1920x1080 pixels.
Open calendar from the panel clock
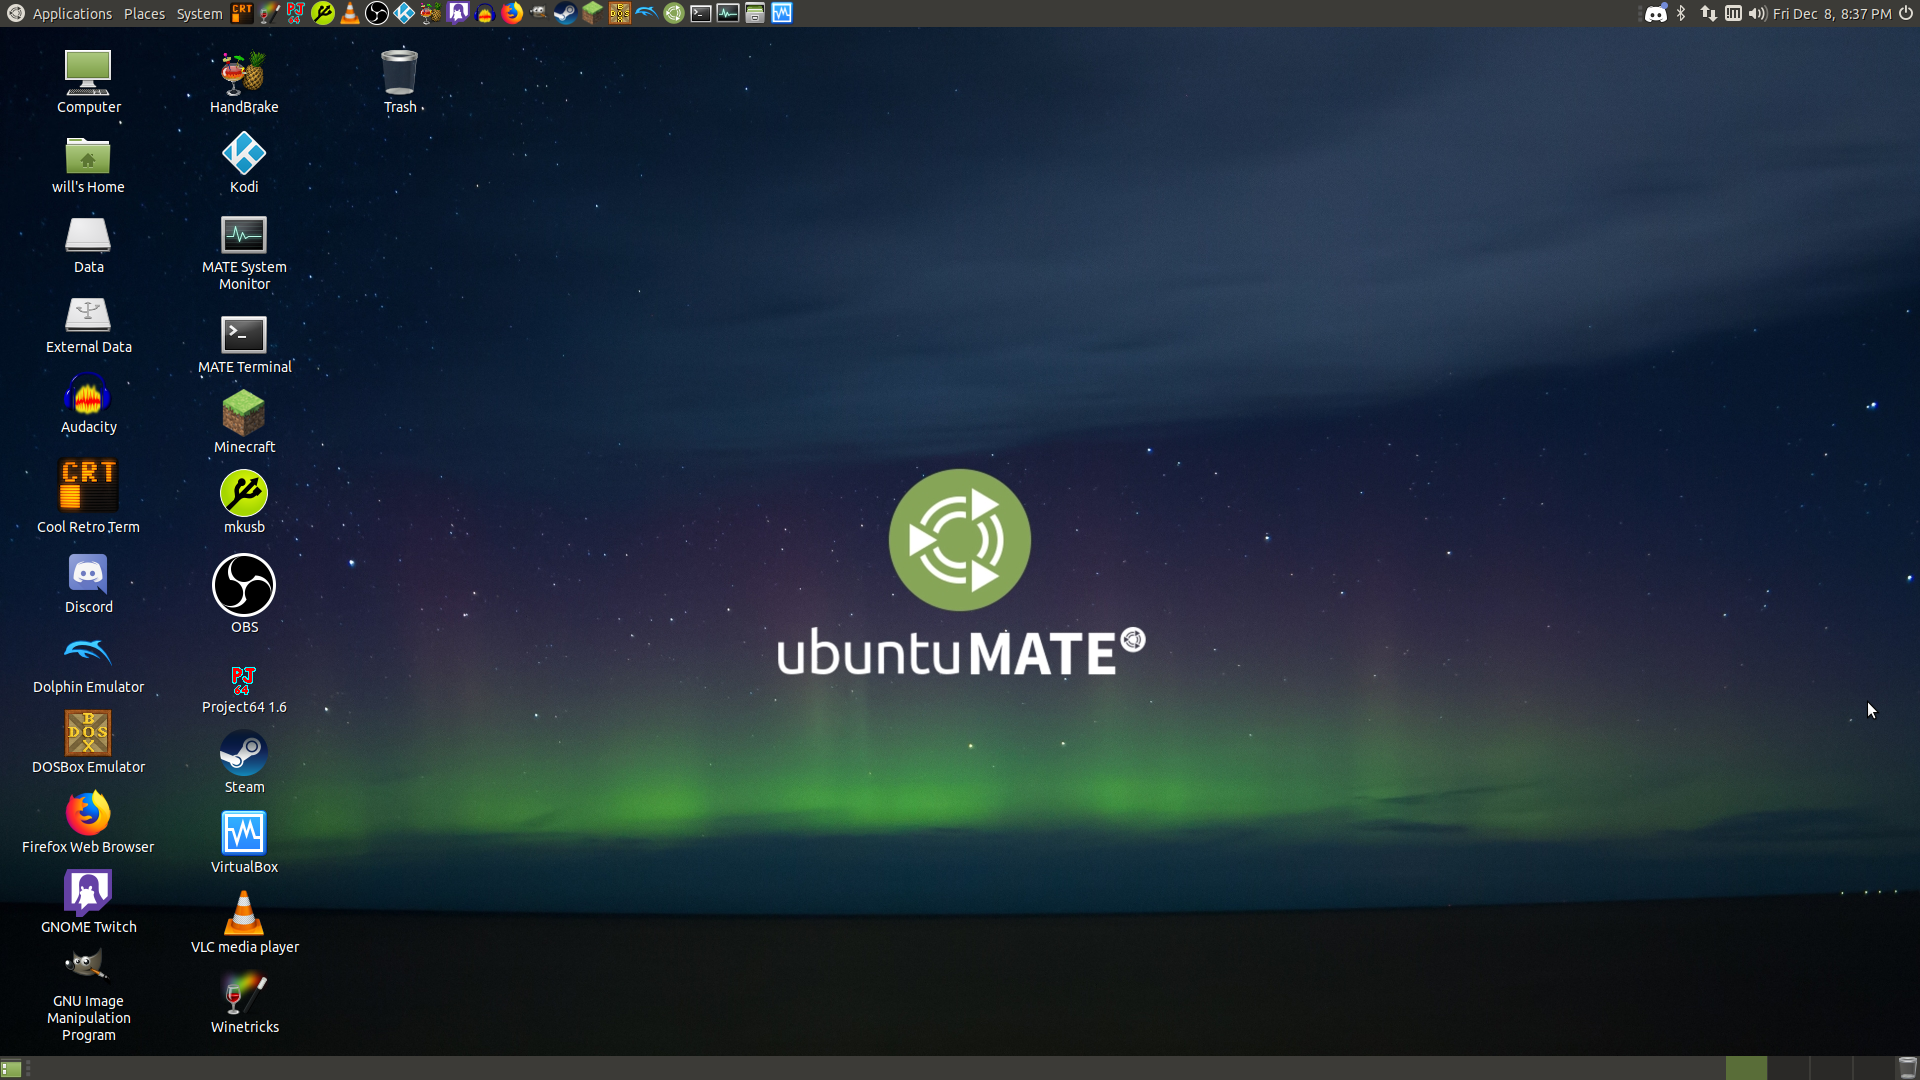1832,14
